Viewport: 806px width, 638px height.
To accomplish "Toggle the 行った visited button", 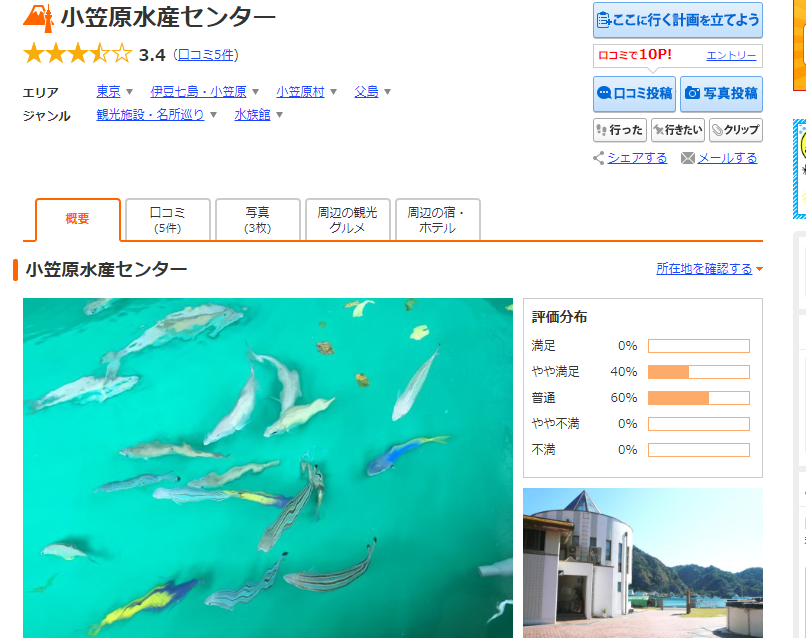I will click(620, 130).
